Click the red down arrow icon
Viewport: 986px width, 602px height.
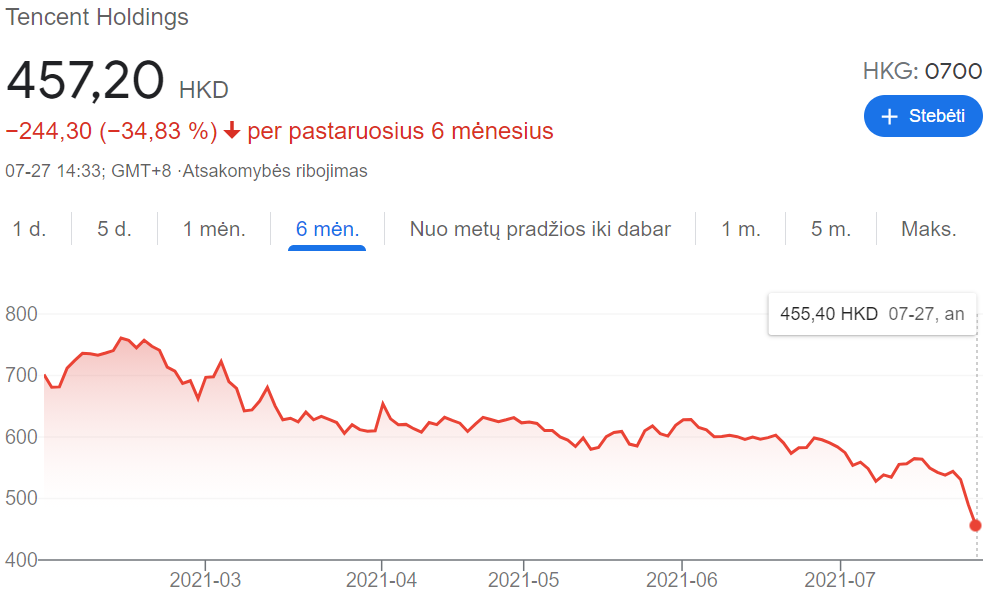(x=232, y=130)
